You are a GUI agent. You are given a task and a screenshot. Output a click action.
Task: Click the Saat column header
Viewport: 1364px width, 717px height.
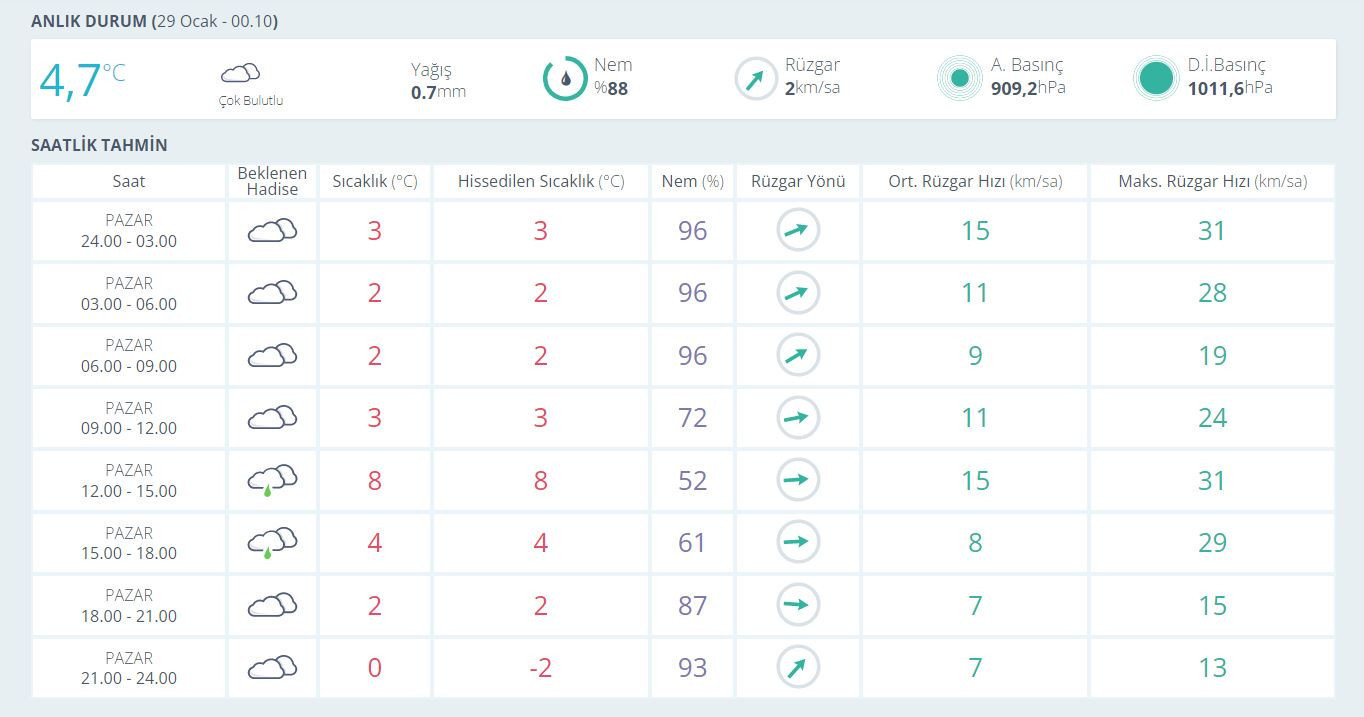(129, 181)
